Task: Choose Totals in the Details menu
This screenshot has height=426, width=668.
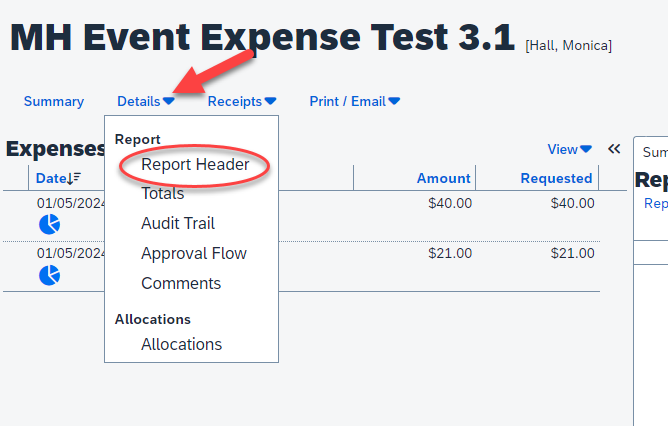Action: click(x=163, y=193)
